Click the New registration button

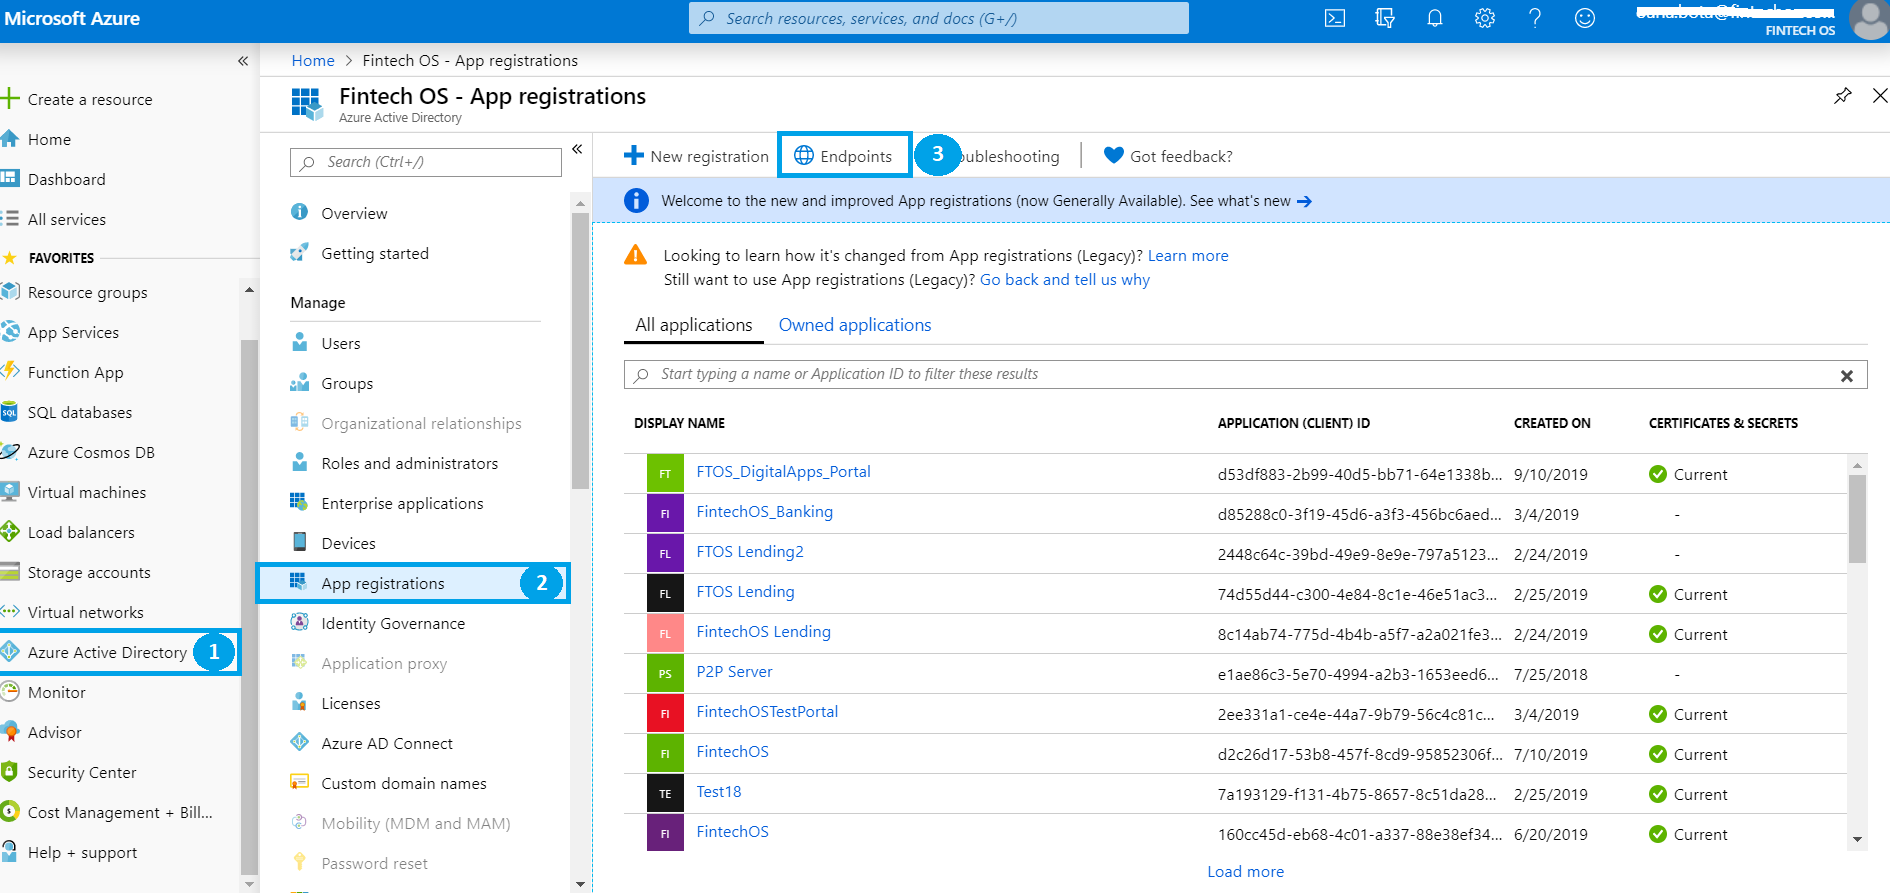[x=696, y=156]
